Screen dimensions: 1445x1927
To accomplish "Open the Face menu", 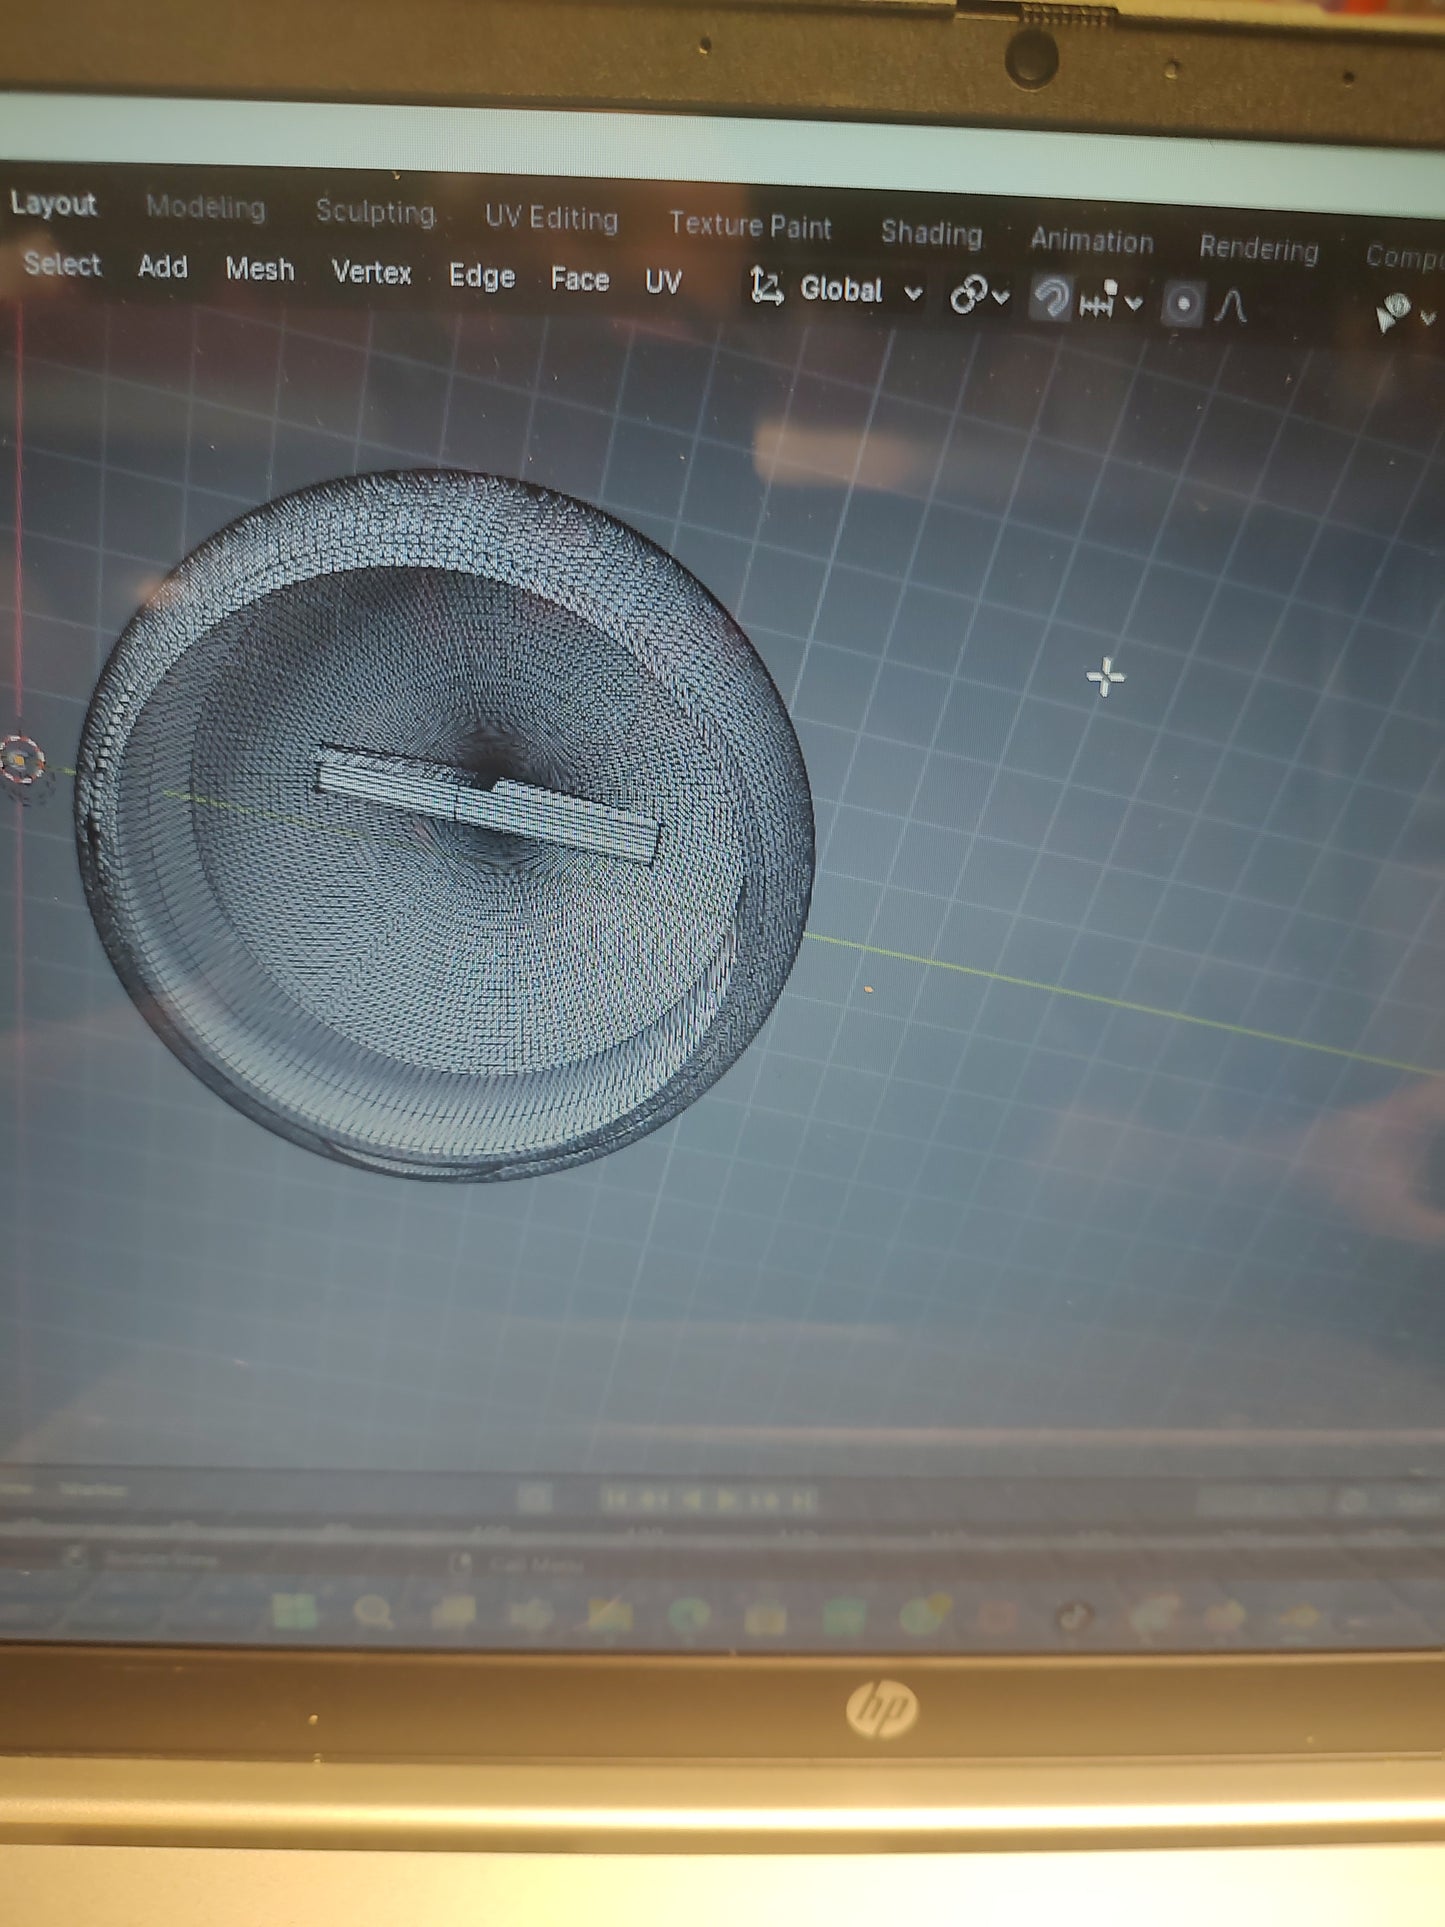I will (580, 279).
